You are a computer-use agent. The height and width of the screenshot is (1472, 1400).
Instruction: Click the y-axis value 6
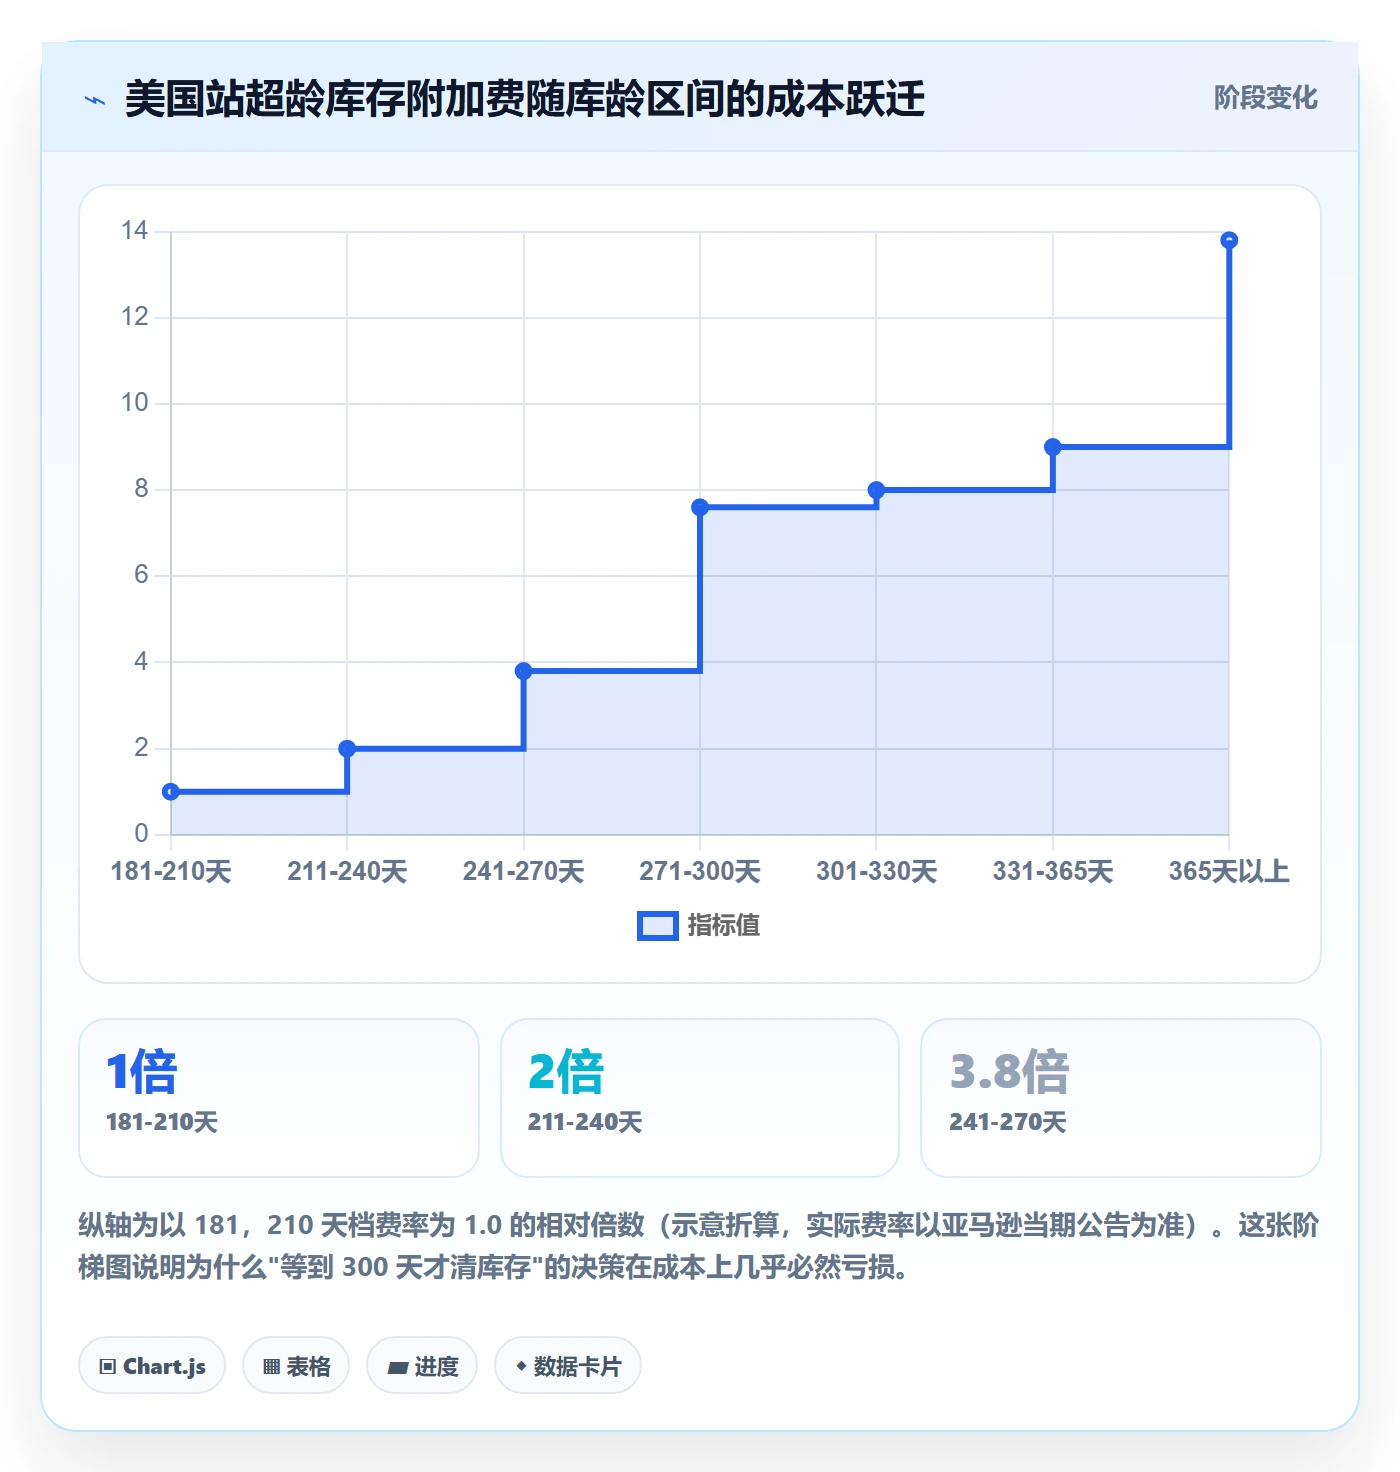click(141, 575)
